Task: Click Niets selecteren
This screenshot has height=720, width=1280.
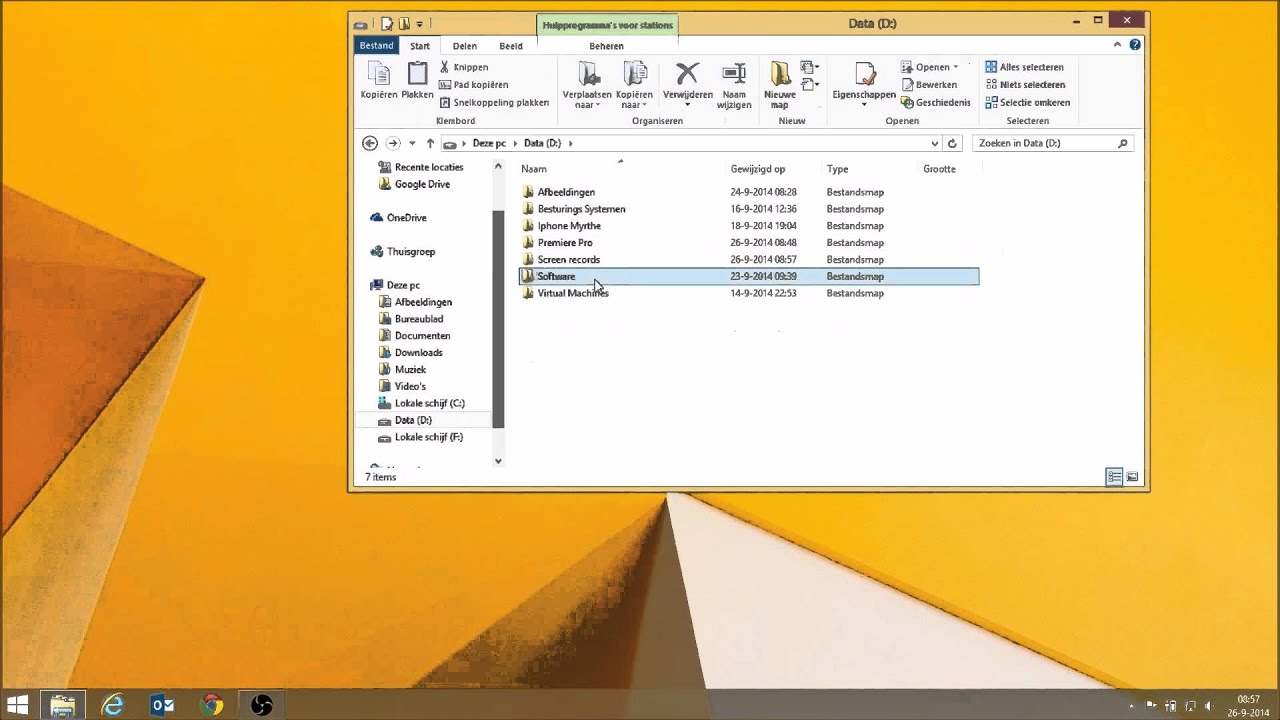Action: (x=1024, y=85)
